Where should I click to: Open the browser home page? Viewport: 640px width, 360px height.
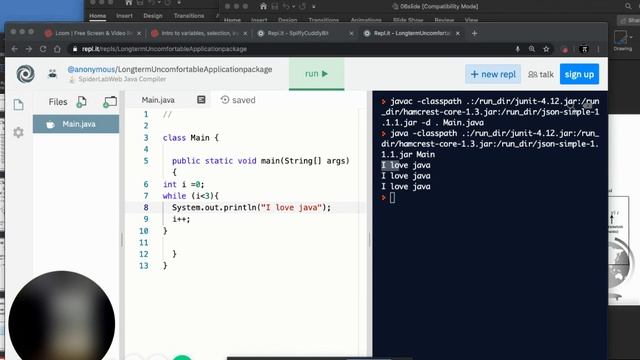pos(57,49)
